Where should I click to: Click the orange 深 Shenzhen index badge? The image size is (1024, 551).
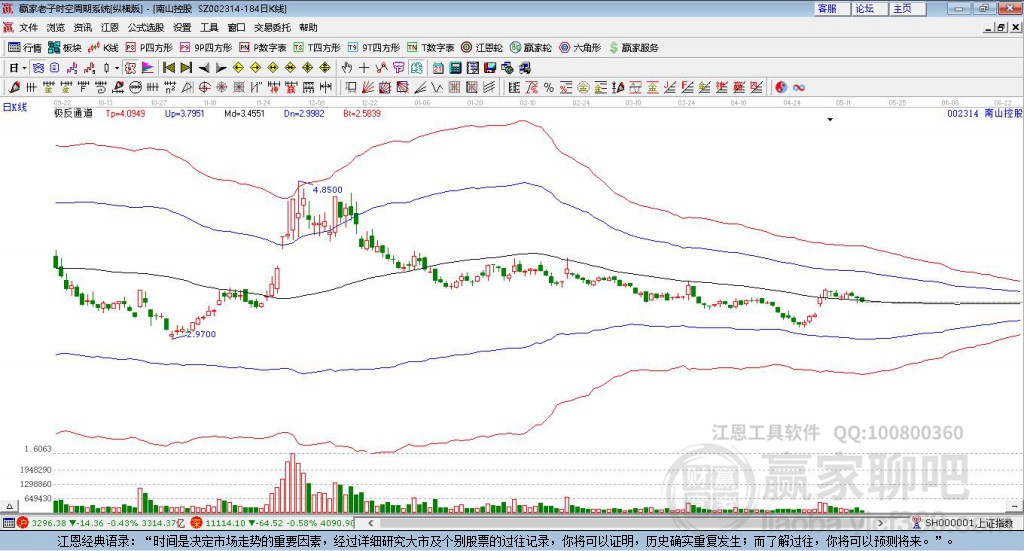point(197,523)
